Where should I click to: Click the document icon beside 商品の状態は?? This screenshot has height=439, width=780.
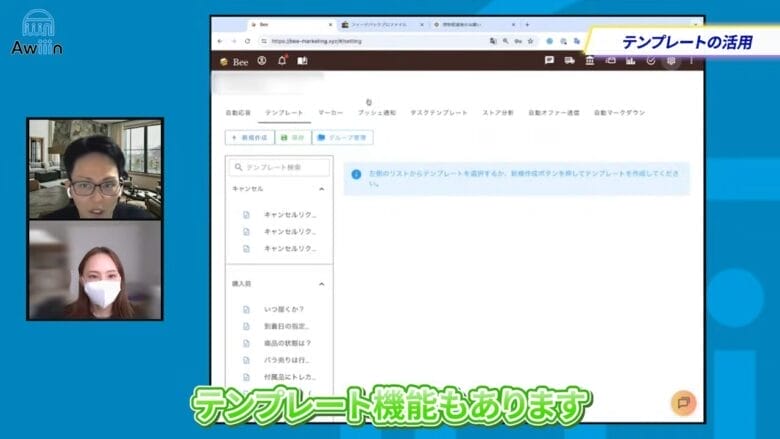pos(246,343)
